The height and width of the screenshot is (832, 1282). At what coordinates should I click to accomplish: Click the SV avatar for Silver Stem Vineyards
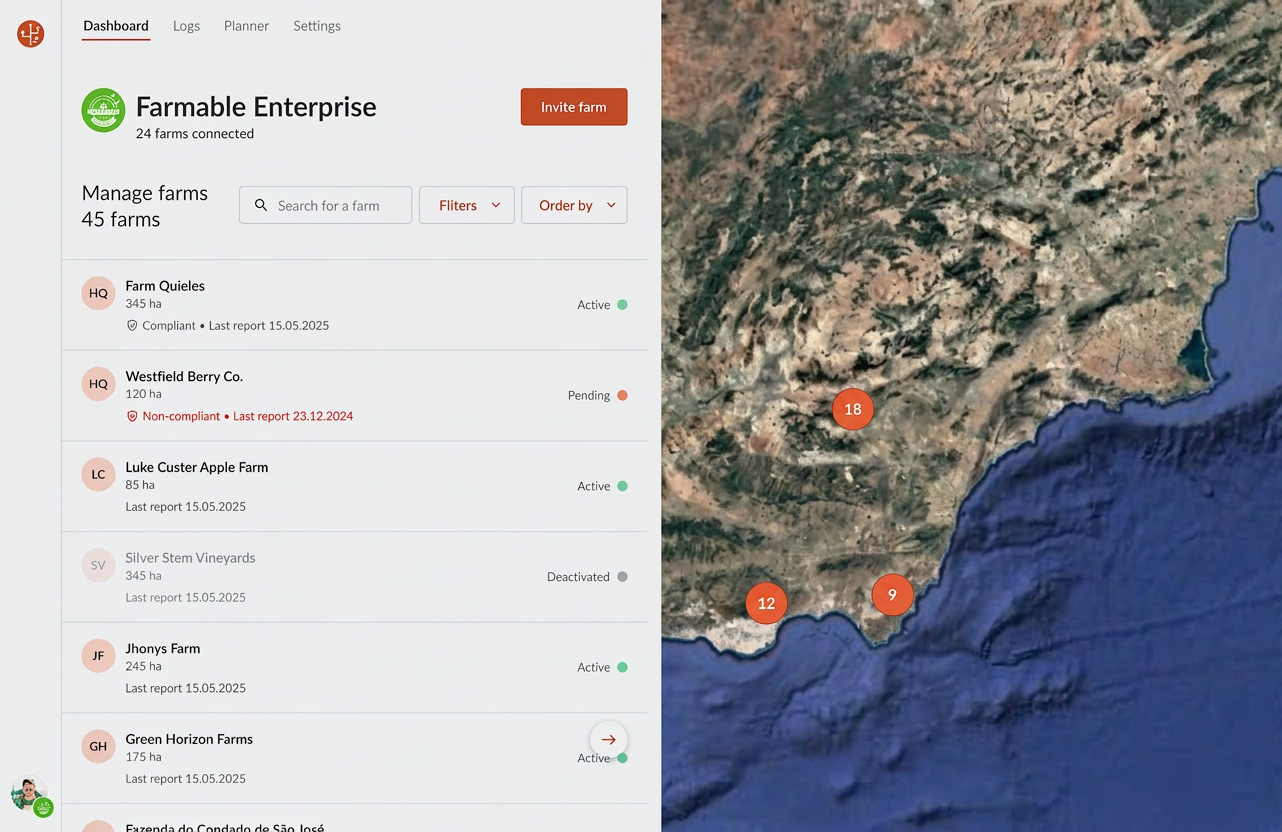[x=98, y=566]
